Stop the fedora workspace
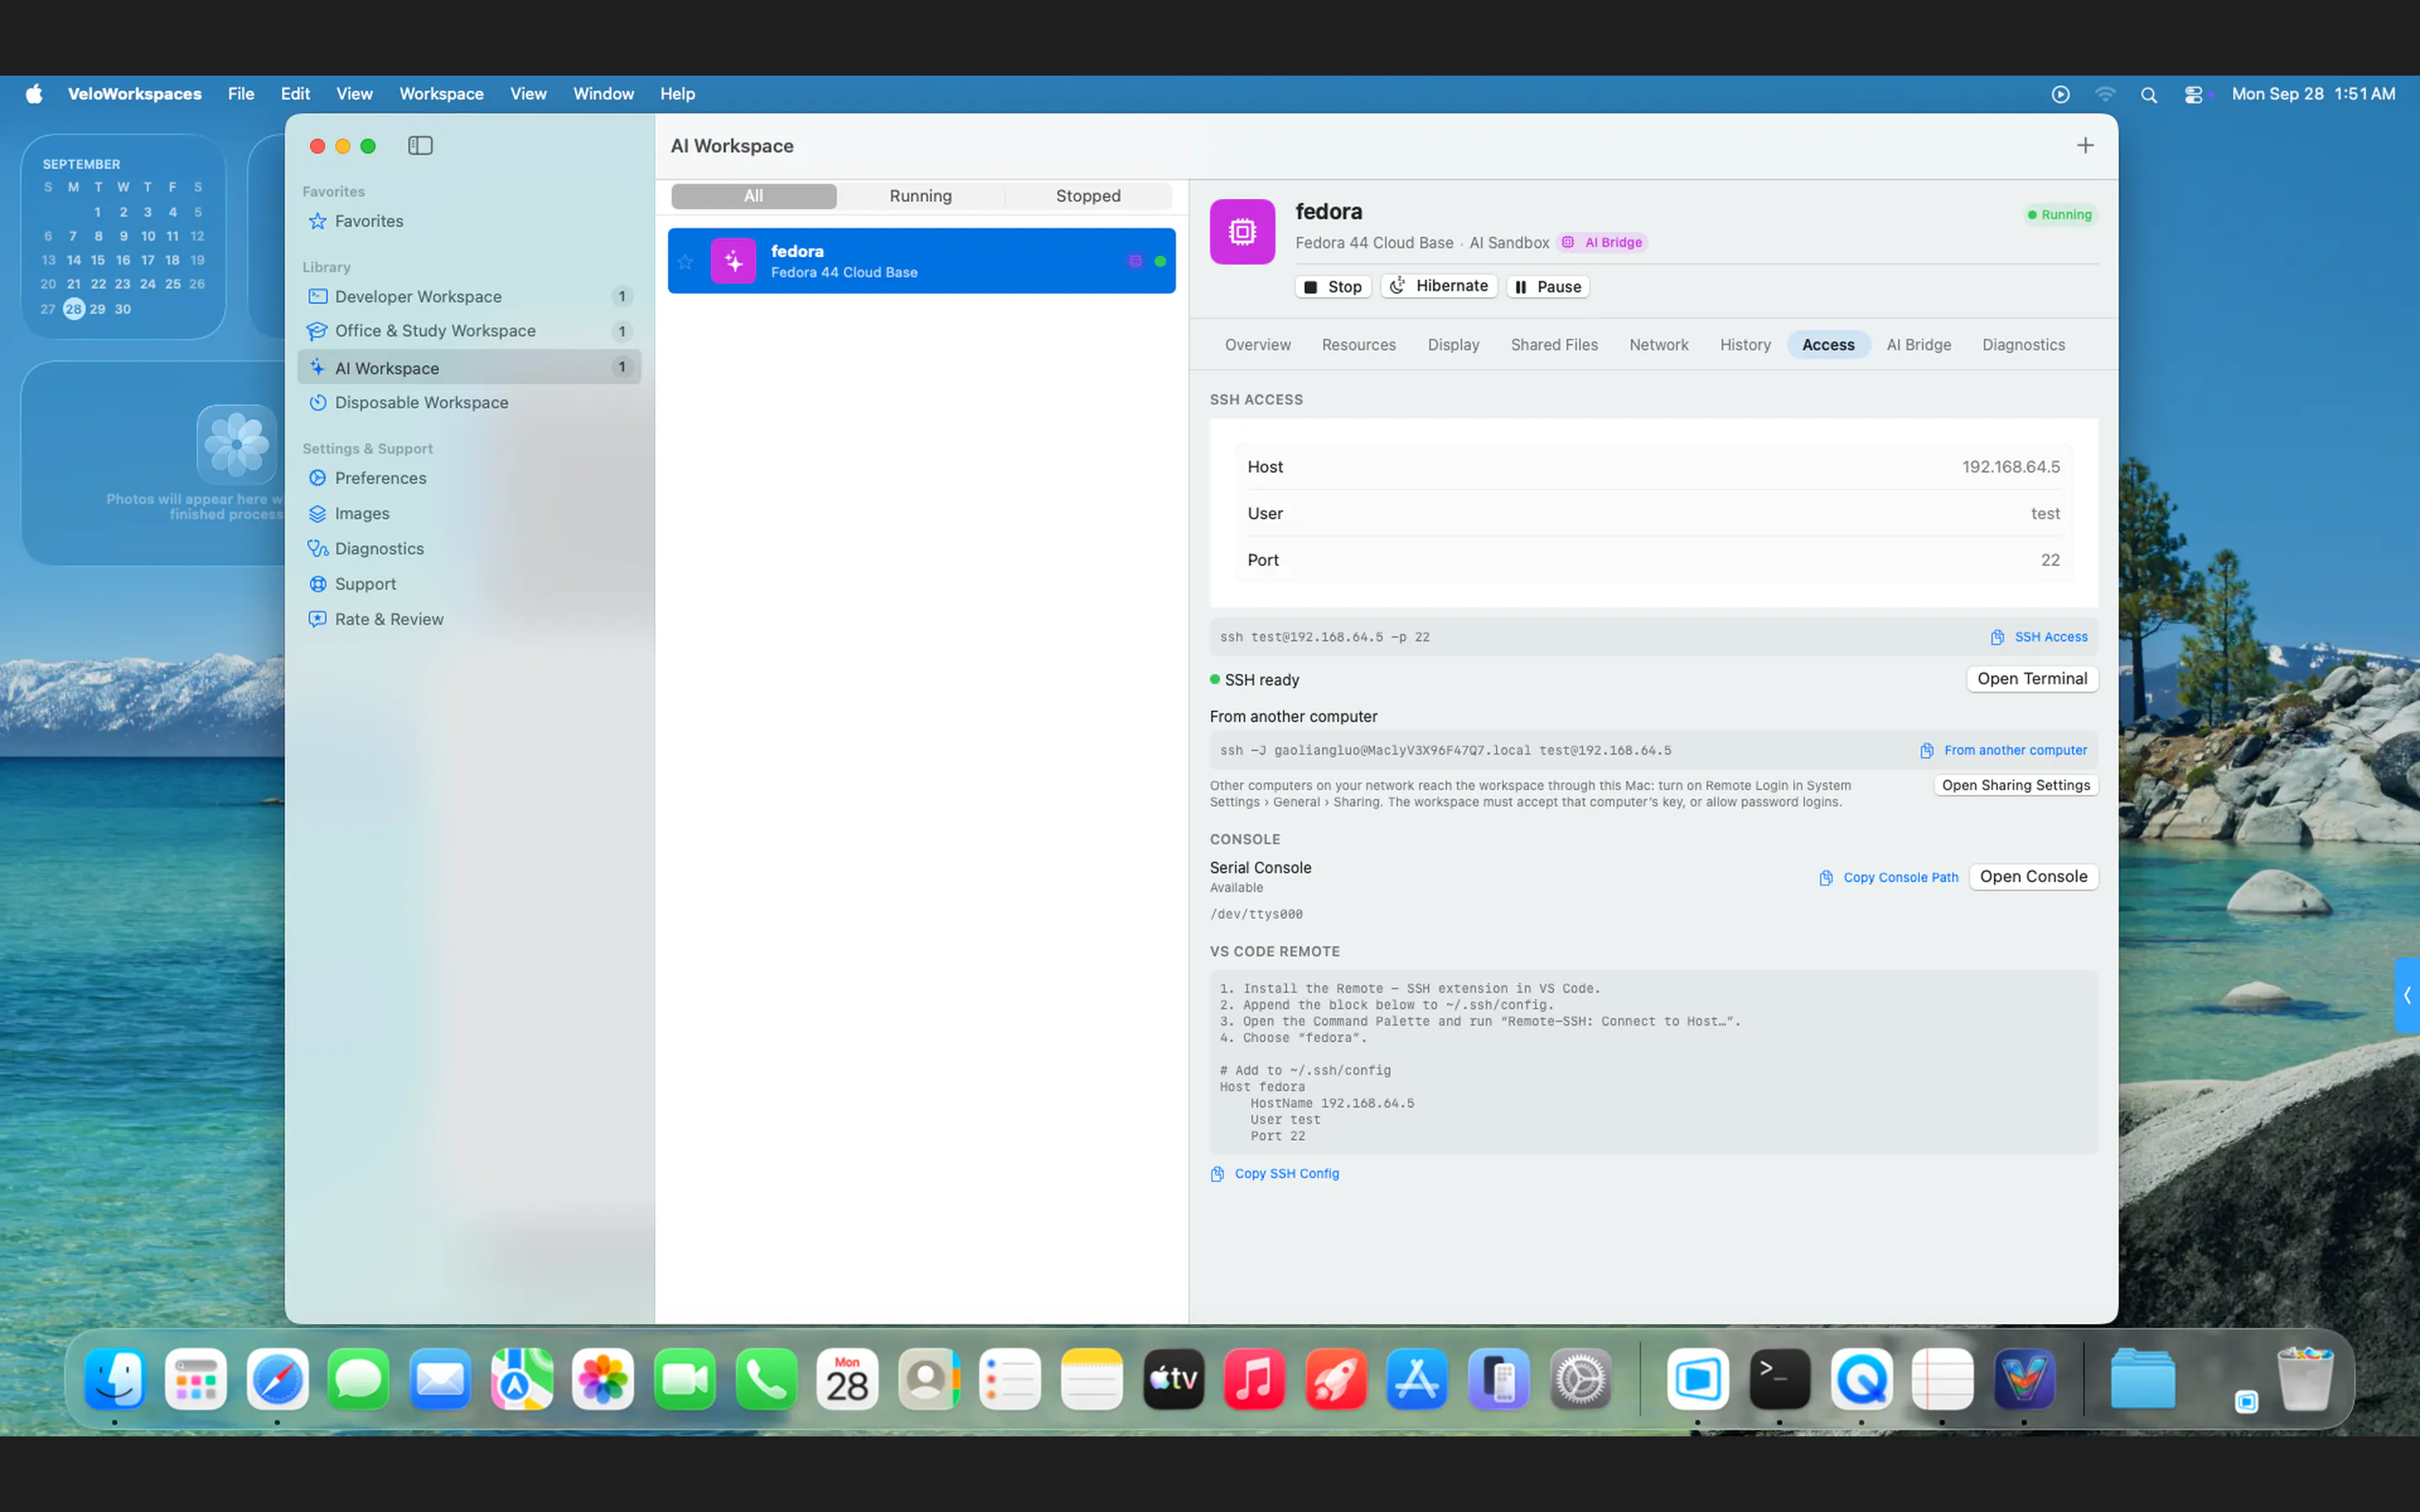Viewport: 2420px width, 1512px height. tap(1333, 287)
